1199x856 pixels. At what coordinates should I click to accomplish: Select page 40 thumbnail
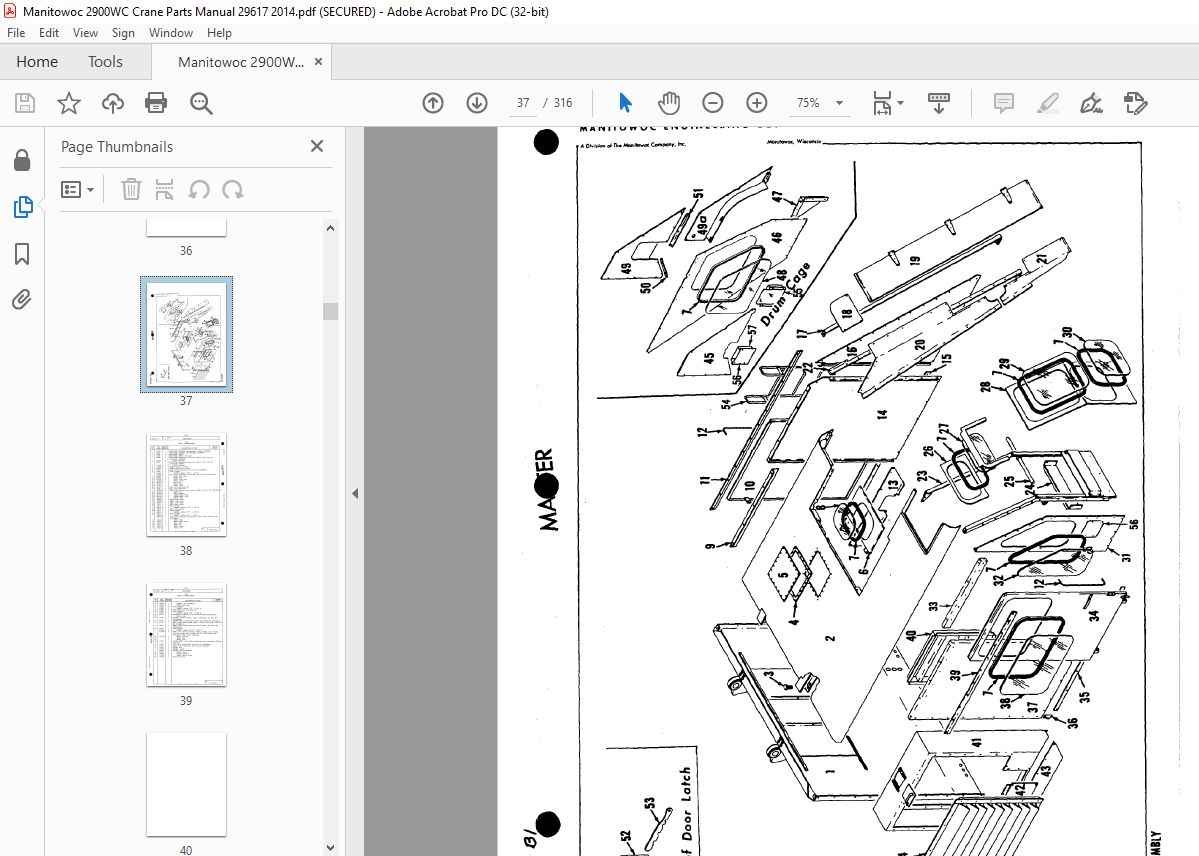[187, 785]
